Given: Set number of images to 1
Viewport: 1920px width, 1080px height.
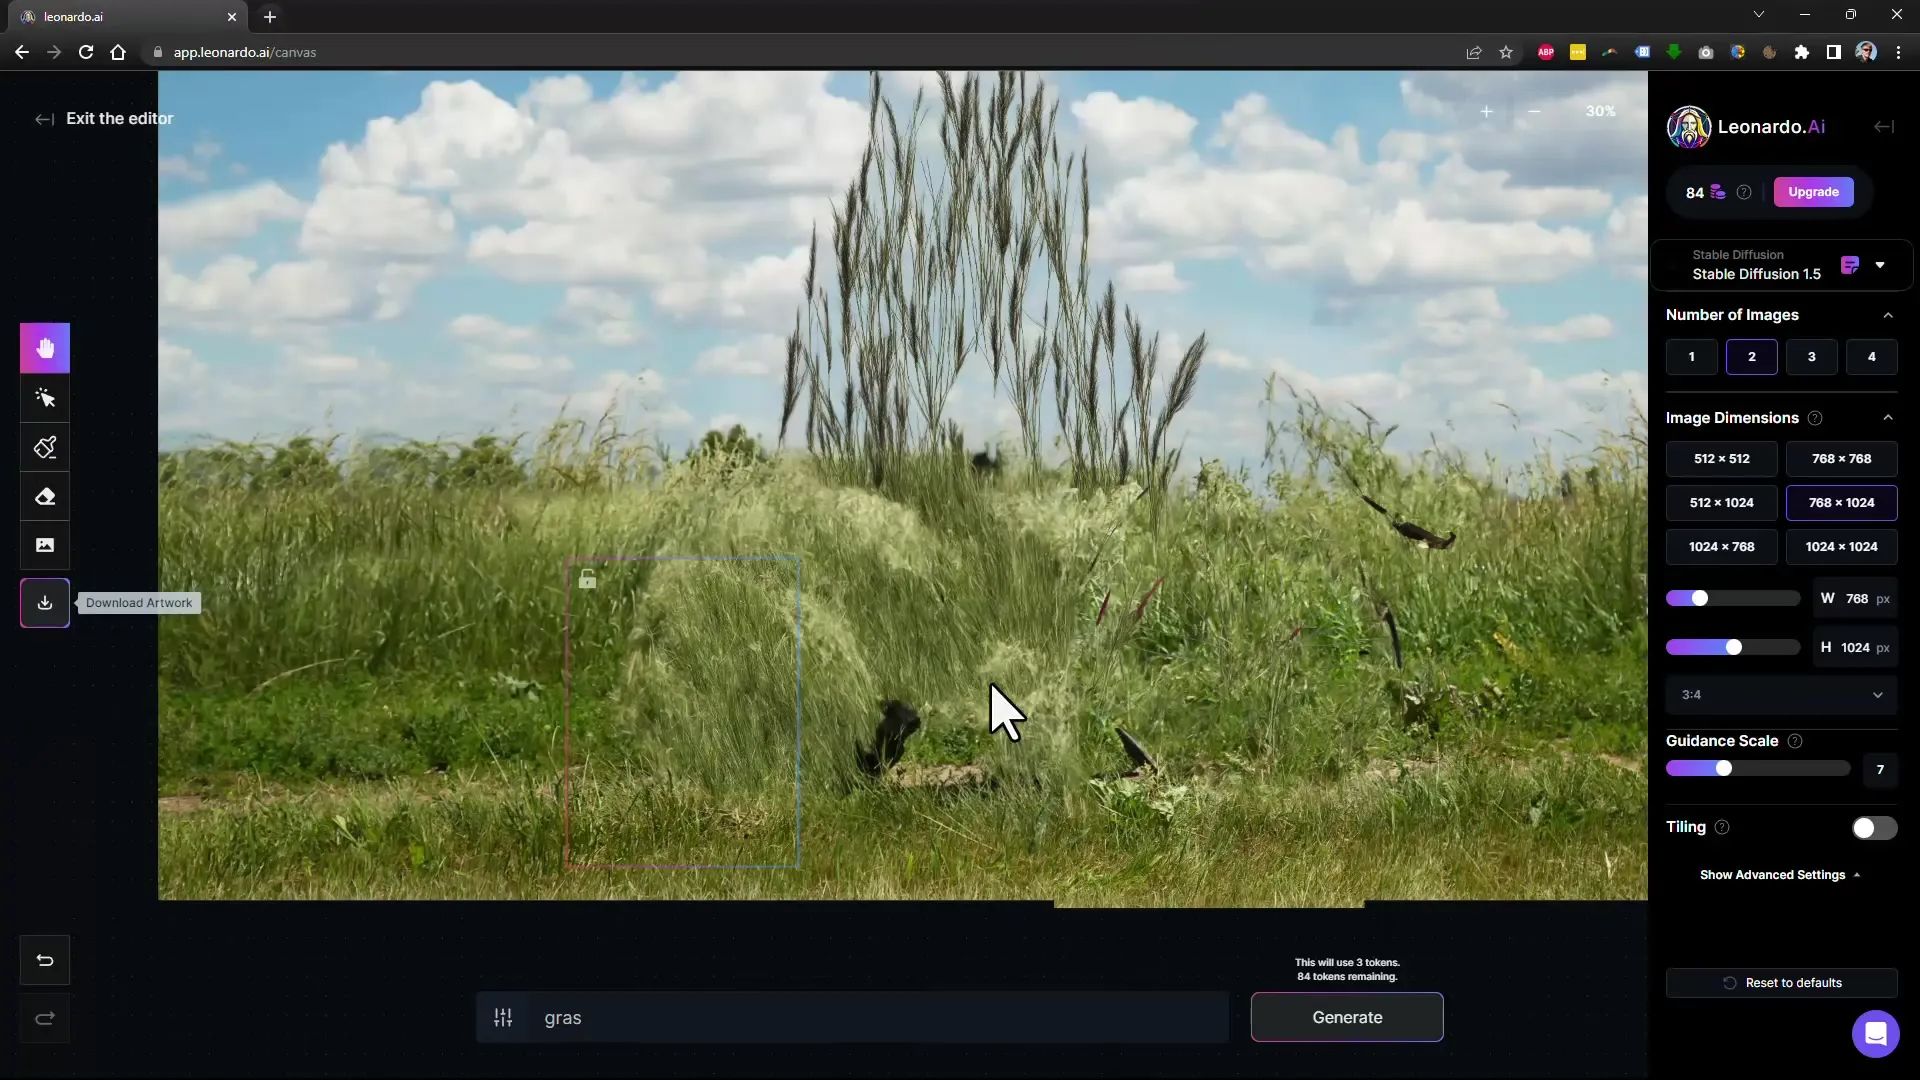Looking at the screenshot, I should 1692,357.
